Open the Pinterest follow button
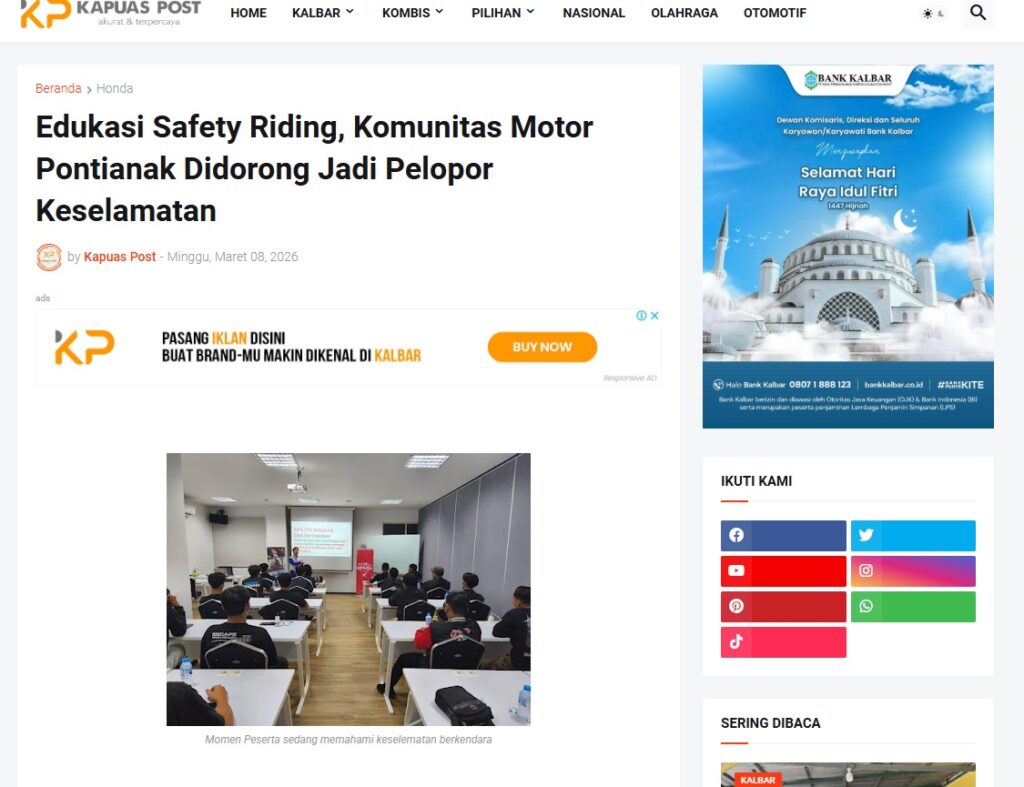This screenshot has width=1024, height=787. (783, 606)
